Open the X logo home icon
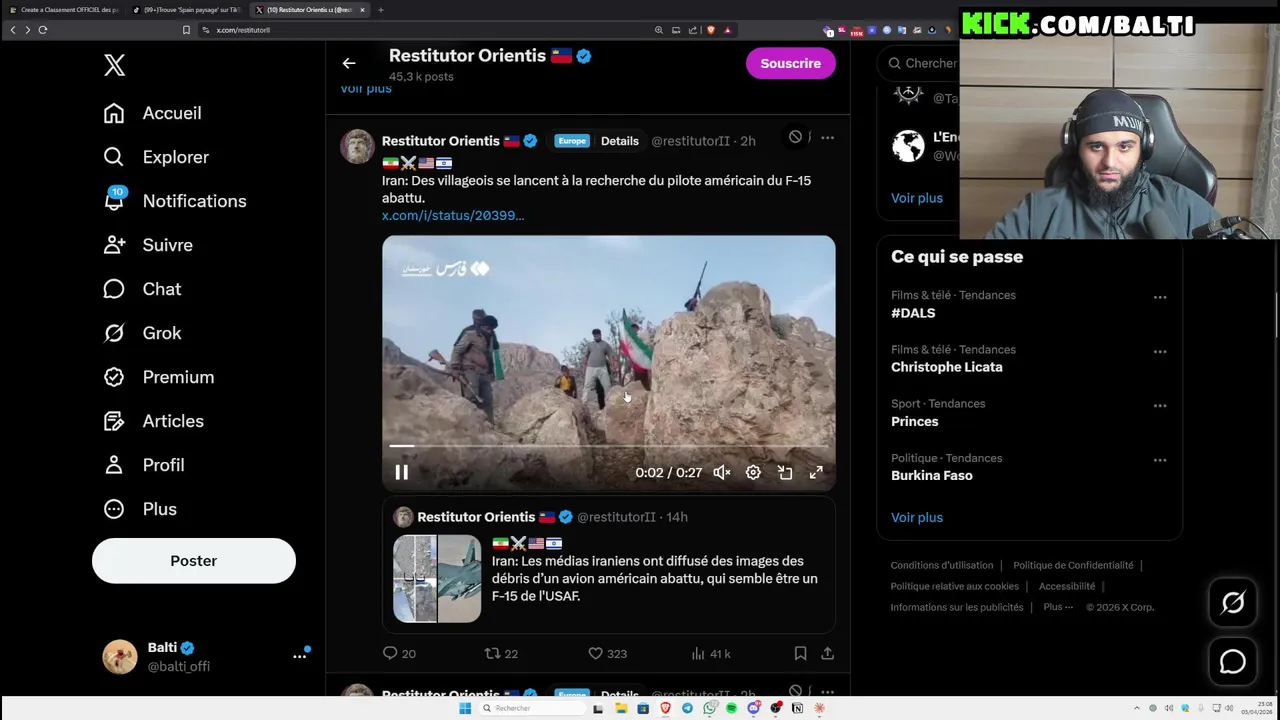 coord(114,65)
